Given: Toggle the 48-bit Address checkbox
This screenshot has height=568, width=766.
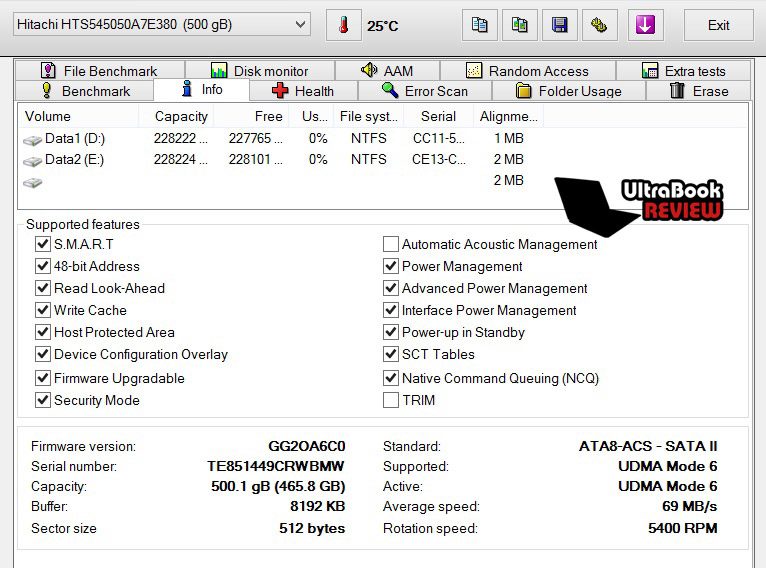Looking at the screenshot, I should tap(43, 266).
